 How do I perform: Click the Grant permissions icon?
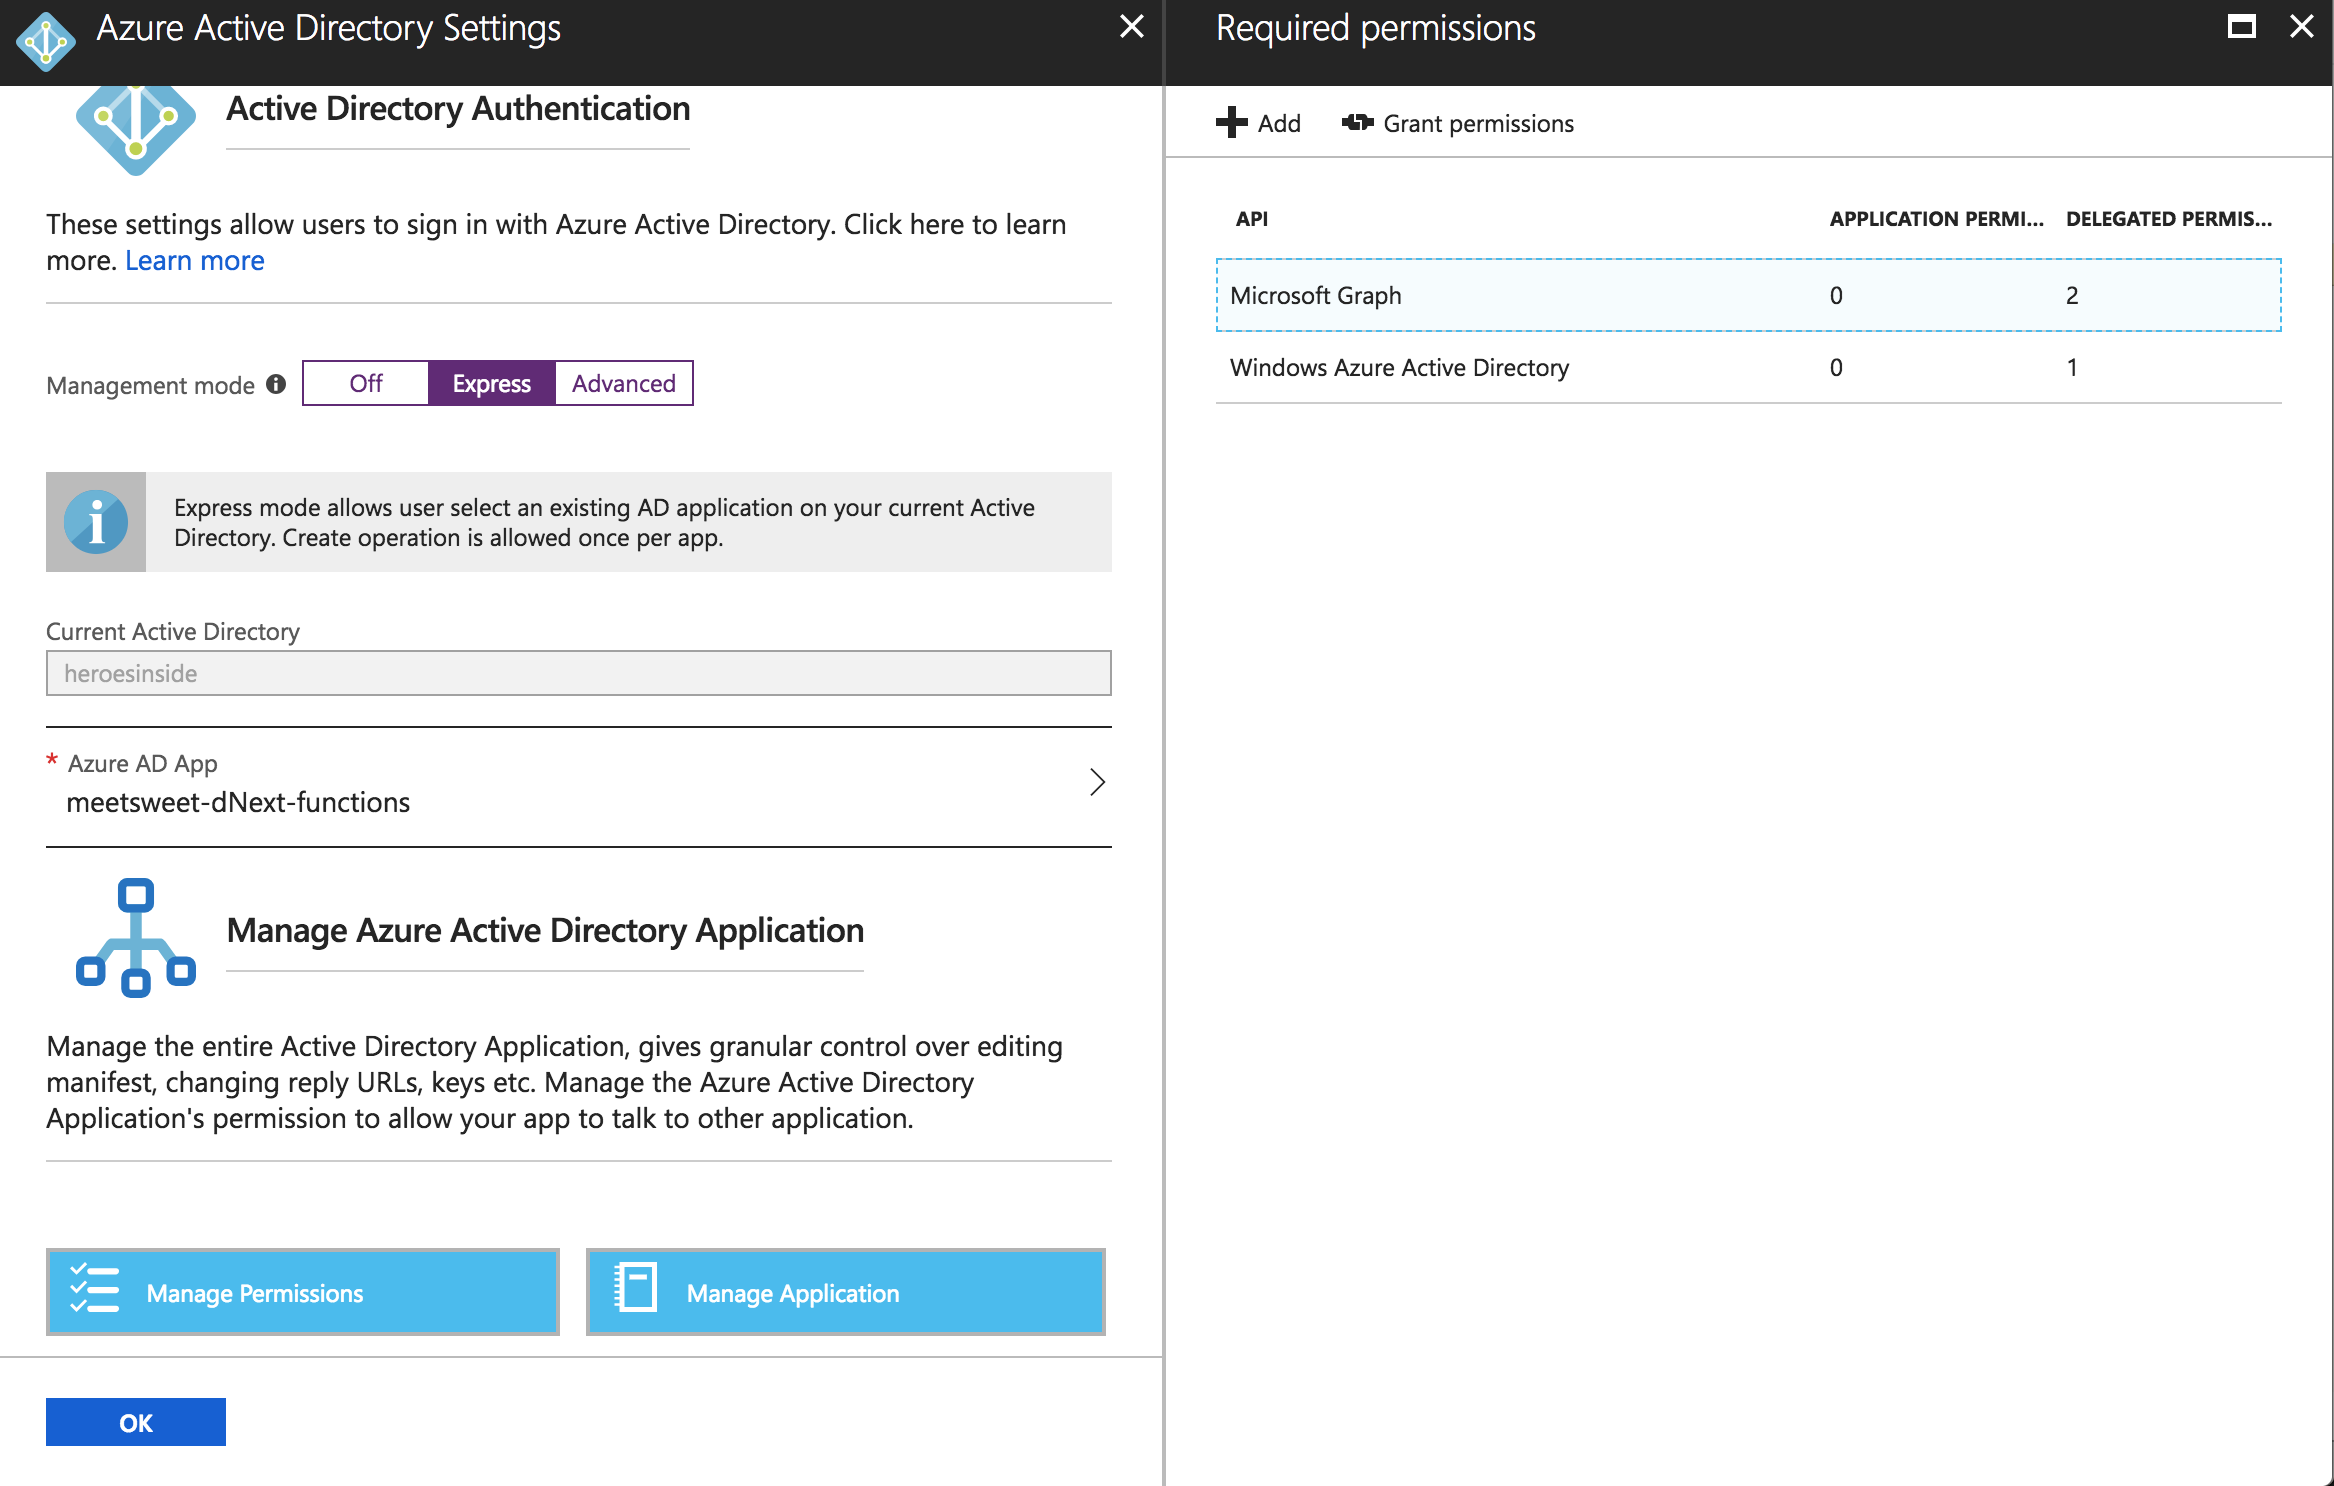click(1357, 123)
